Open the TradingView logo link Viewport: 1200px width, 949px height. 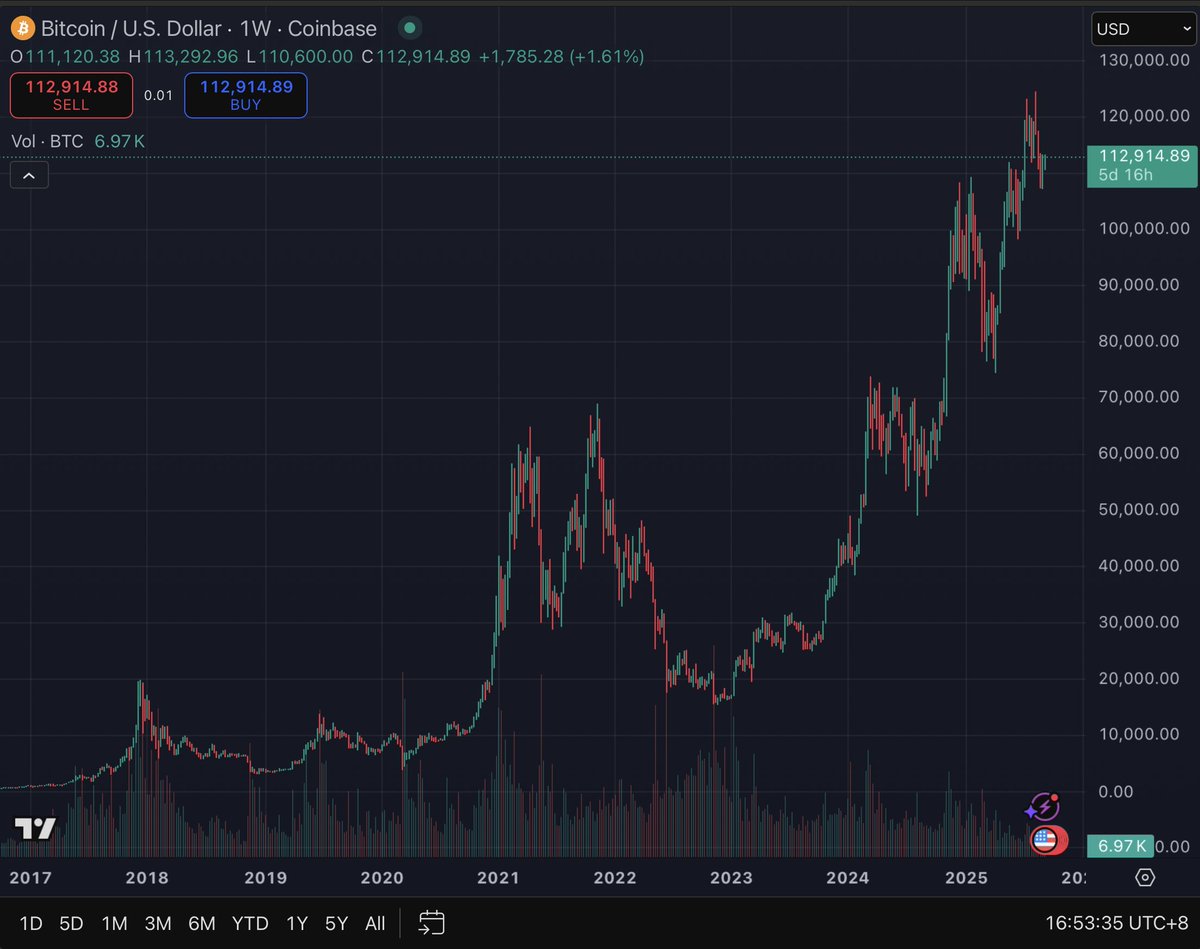(35, 828)
